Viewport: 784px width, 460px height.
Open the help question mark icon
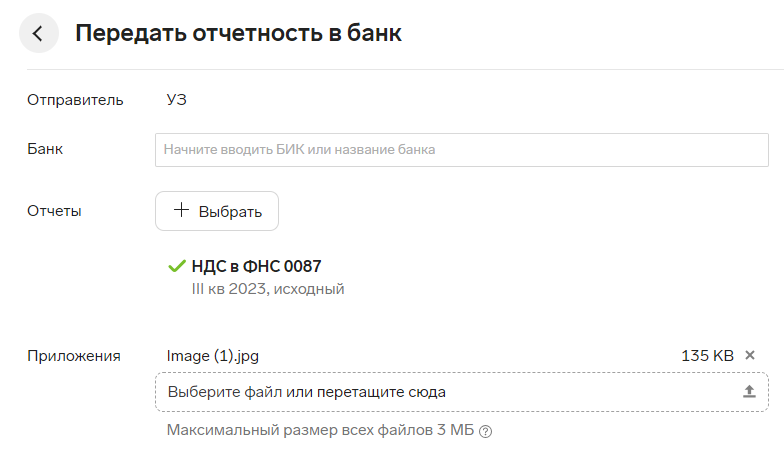pos(485,432)
